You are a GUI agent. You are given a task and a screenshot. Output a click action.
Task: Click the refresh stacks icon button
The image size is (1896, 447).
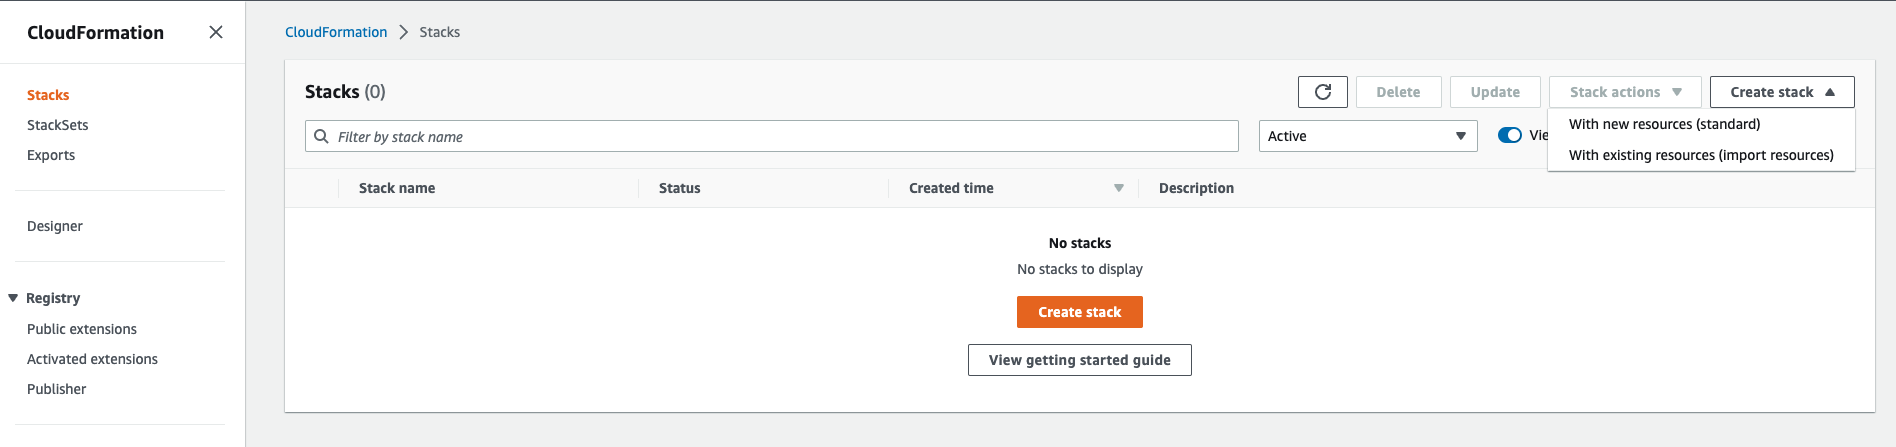1322,92
